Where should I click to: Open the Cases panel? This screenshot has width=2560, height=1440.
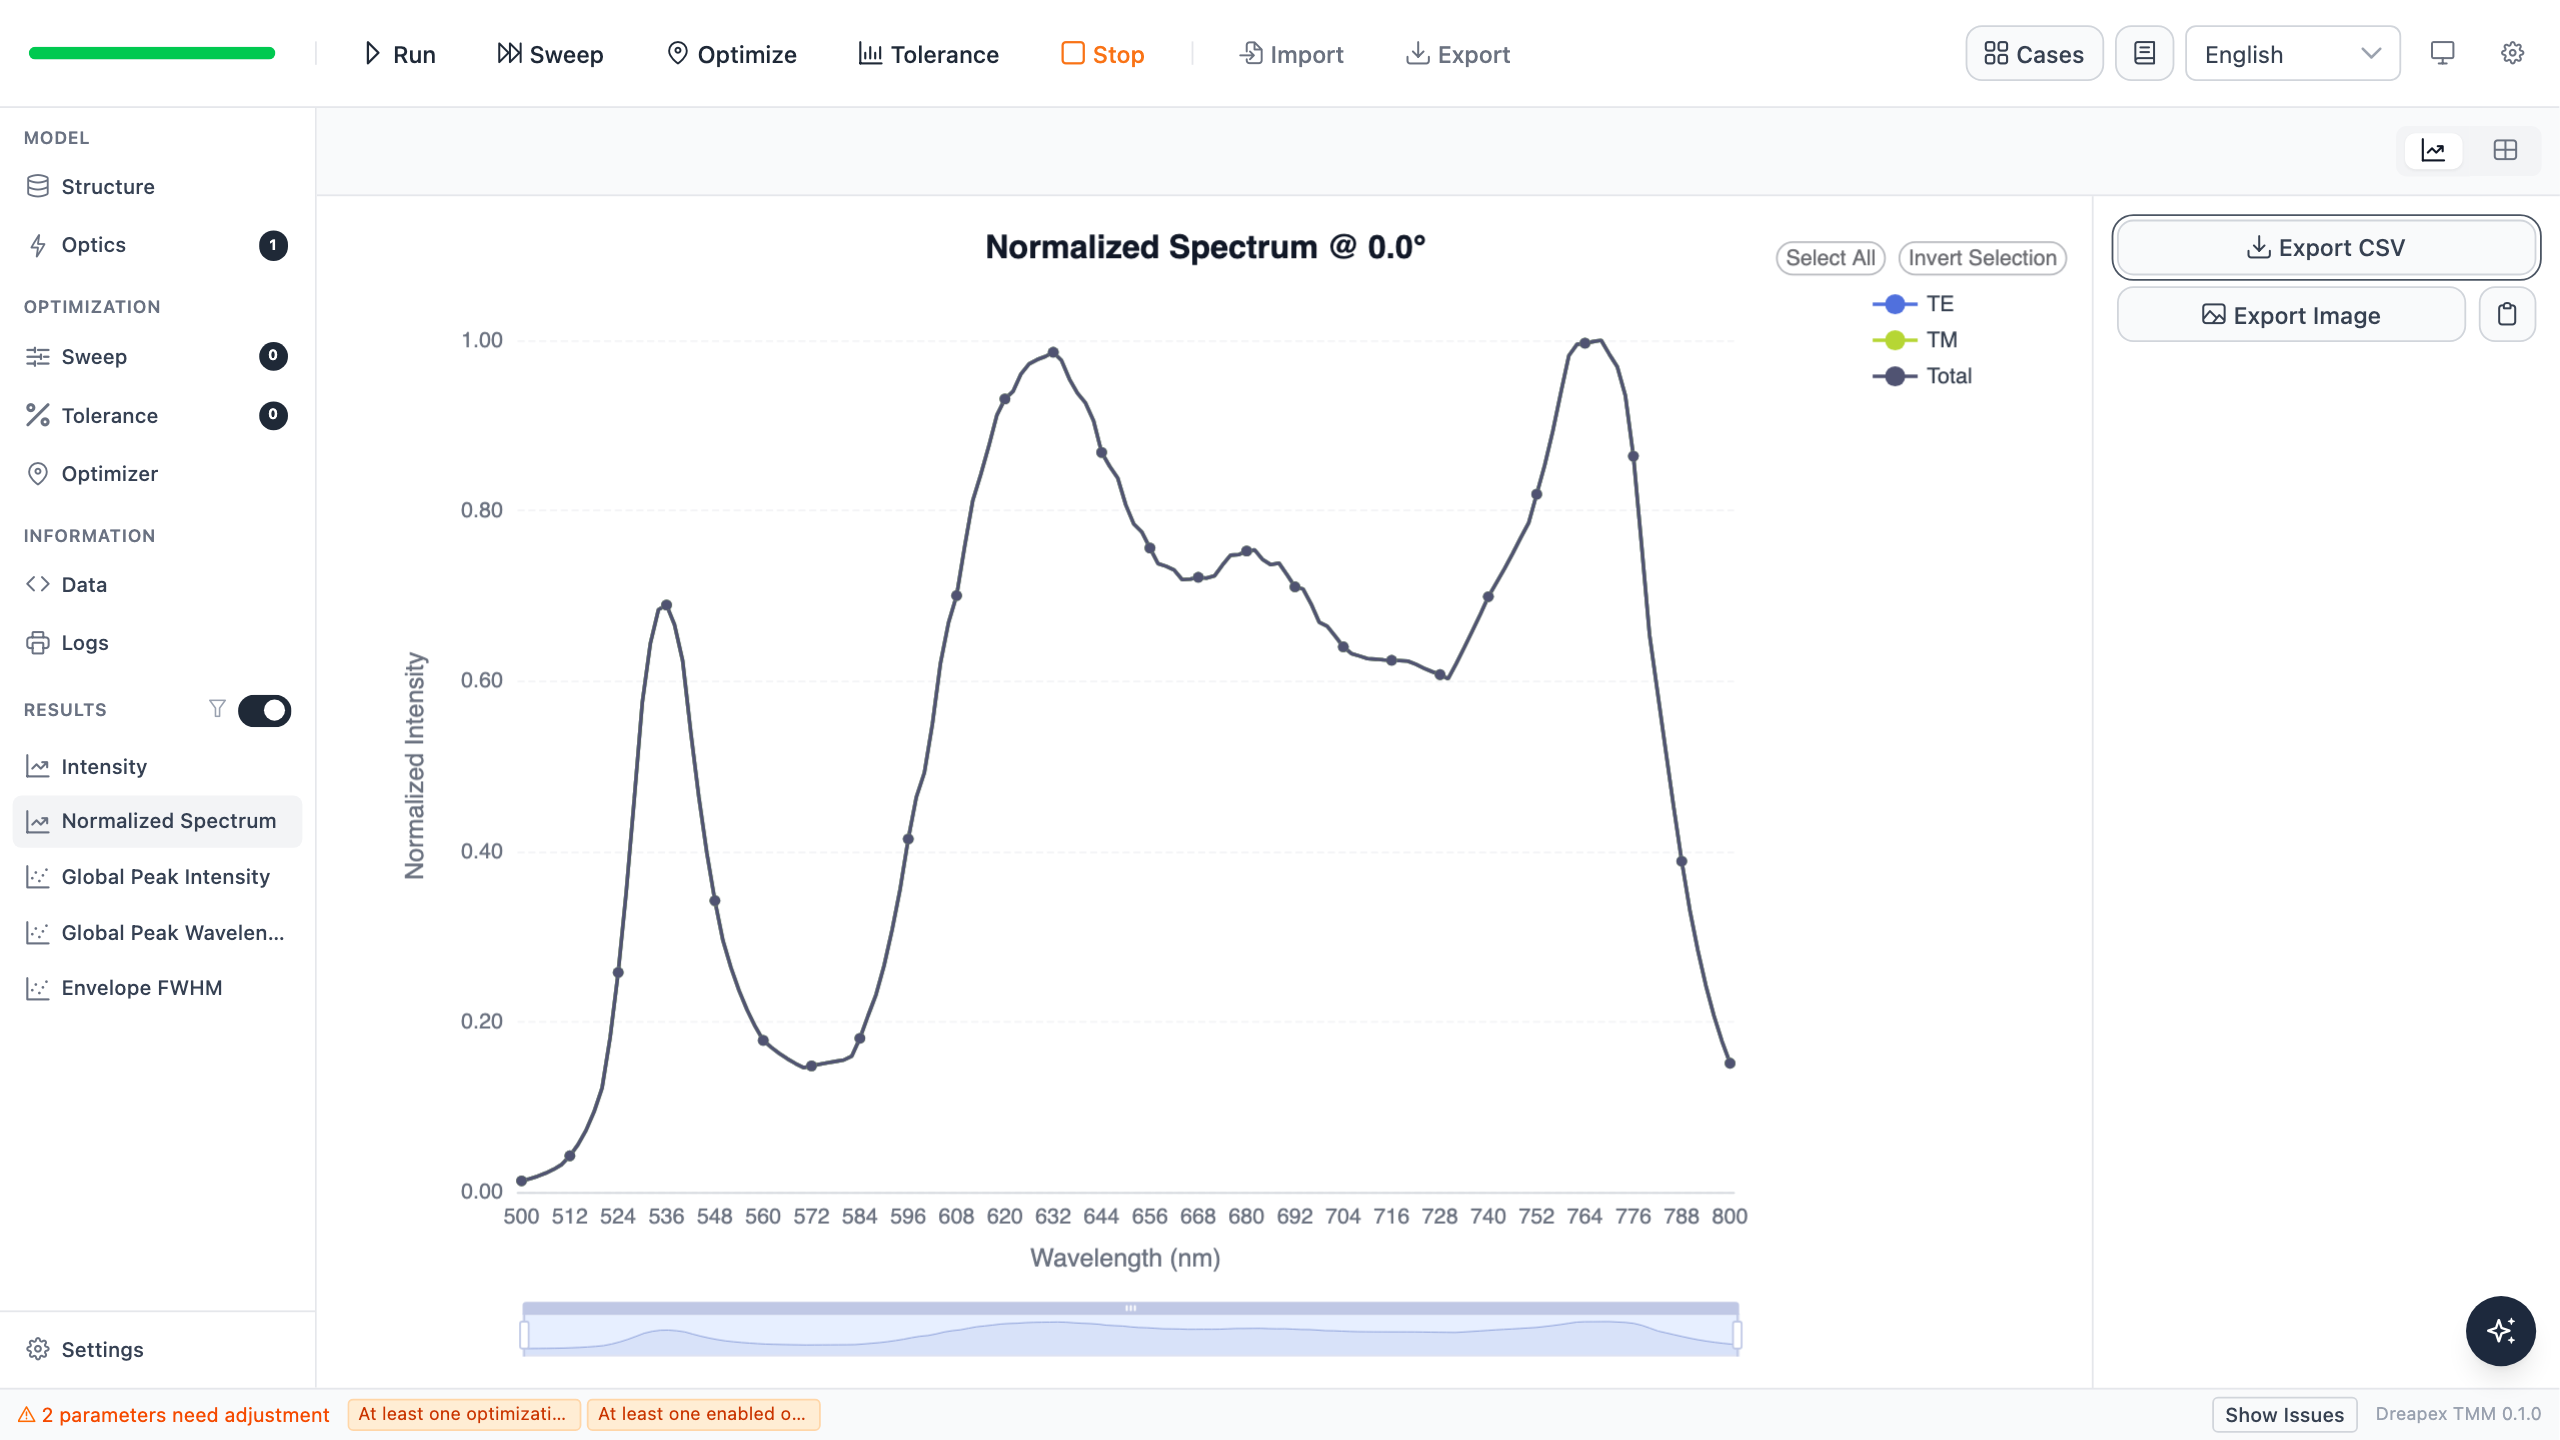(2034, 54)
